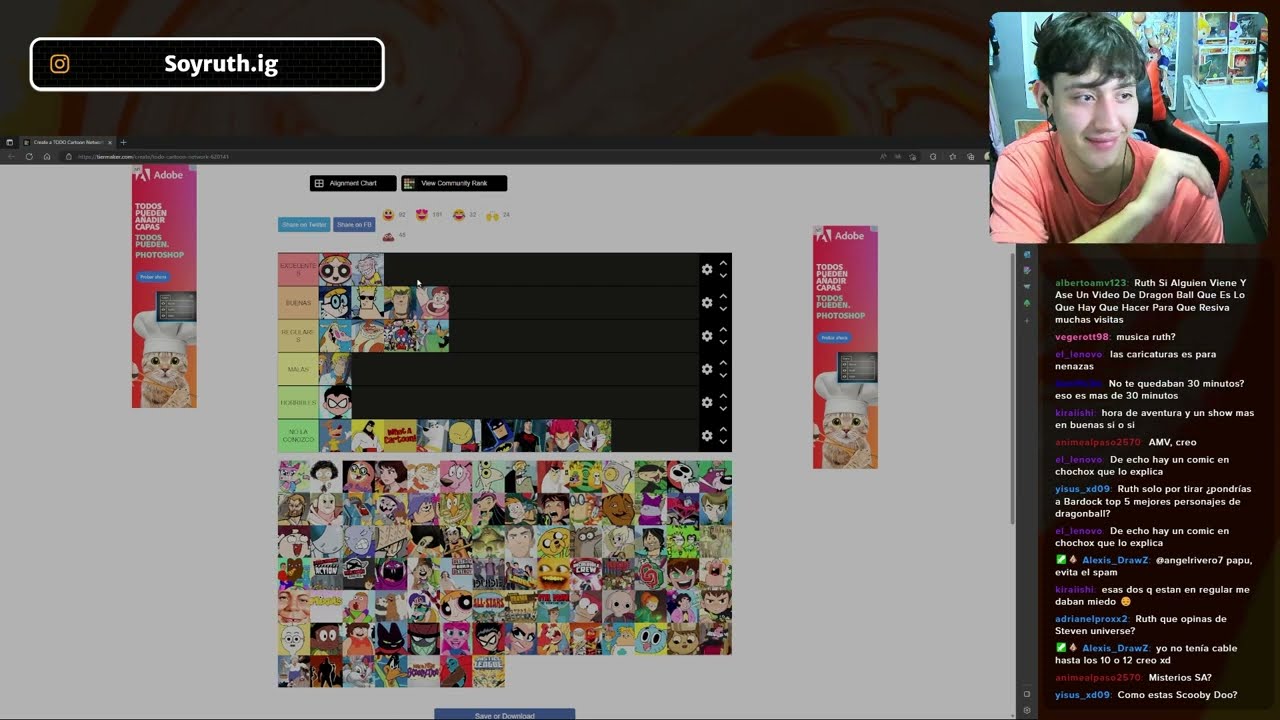This screenshot has height=720, width=1280.
Task: Close the Create a TODO Cartoon Network tab
Action: (110, 143)
